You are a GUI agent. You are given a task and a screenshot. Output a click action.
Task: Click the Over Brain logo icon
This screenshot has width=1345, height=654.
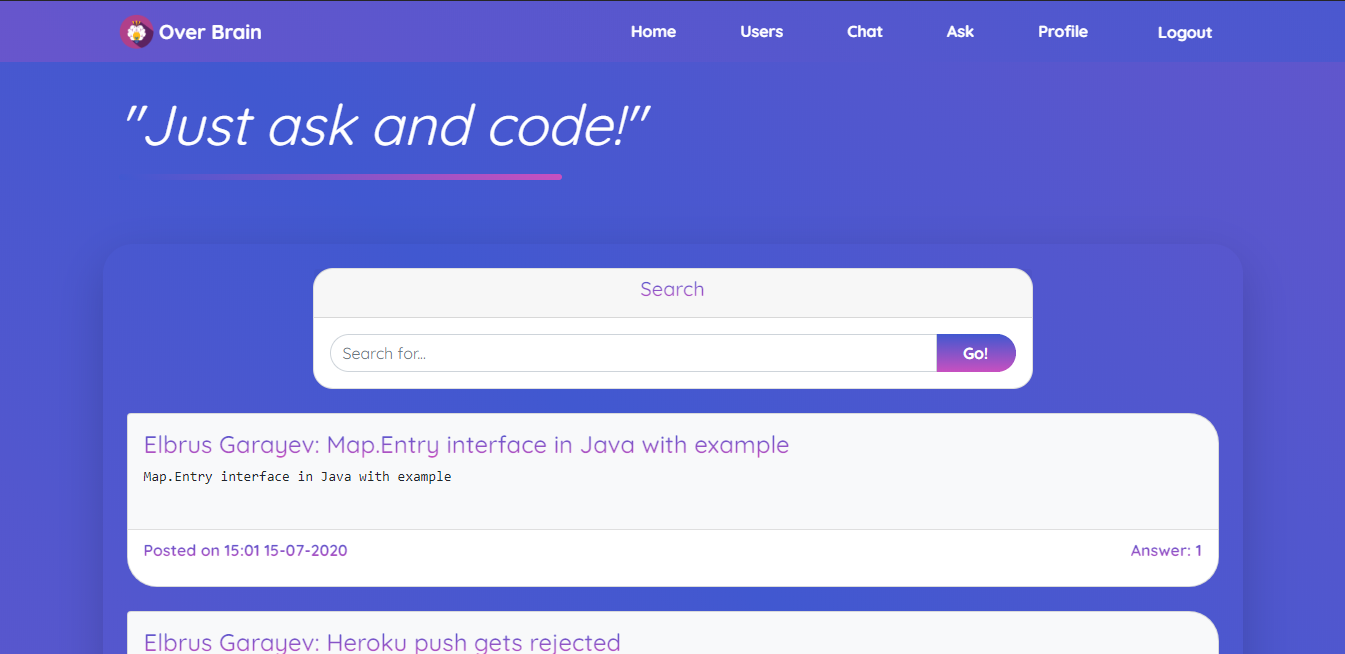coord(136,31)
